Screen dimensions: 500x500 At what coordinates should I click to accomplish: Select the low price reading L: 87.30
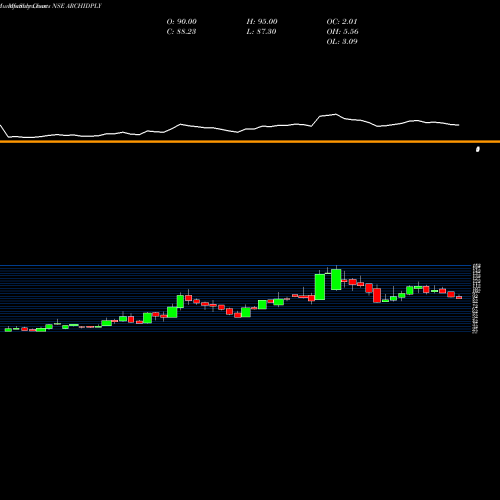[261, 32]
